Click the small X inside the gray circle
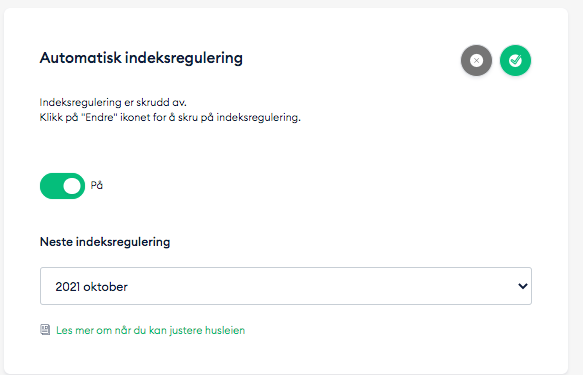583x375 pixels. [476, 61]
